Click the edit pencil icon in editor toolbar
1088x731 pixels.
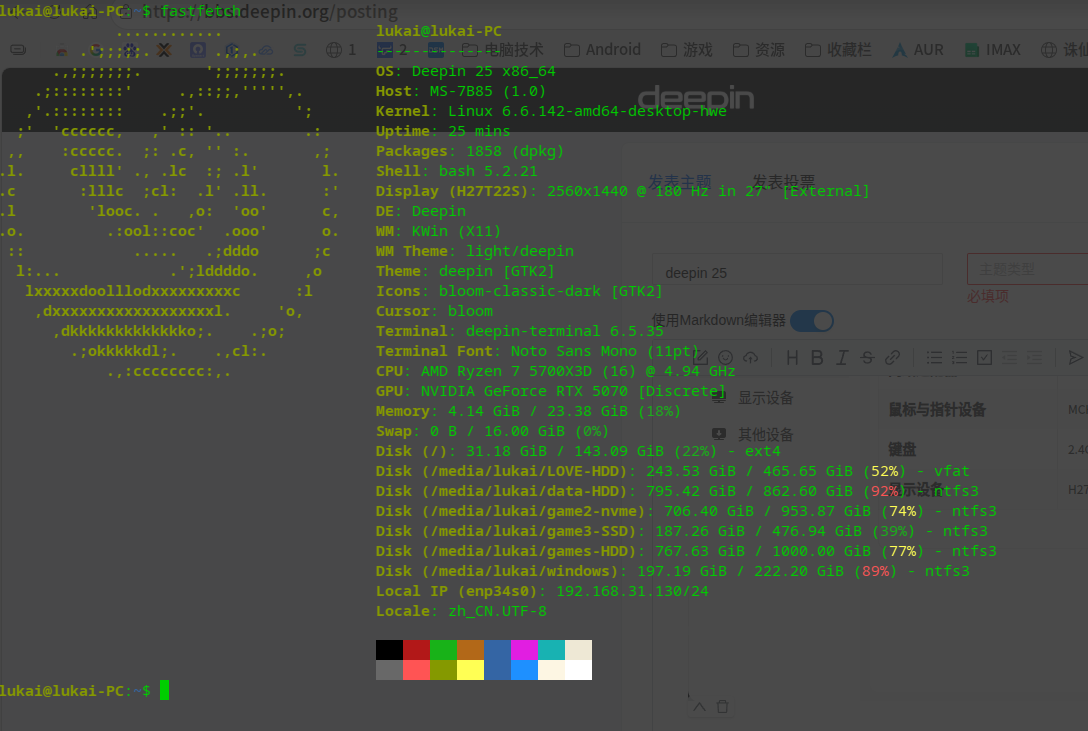point(700,357)
